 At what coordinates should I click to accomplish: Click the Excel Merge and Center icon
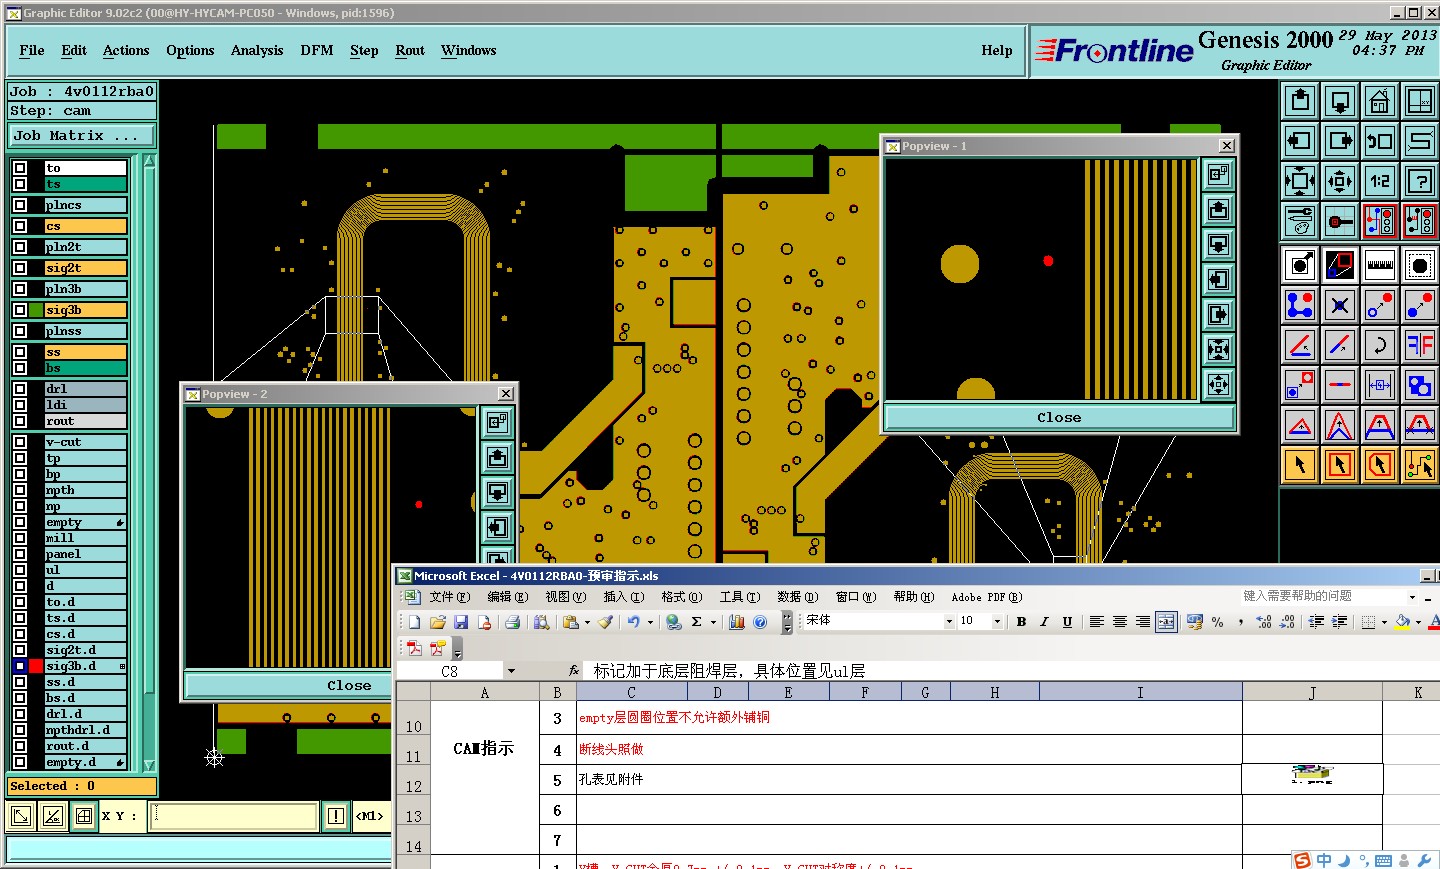1166,622
